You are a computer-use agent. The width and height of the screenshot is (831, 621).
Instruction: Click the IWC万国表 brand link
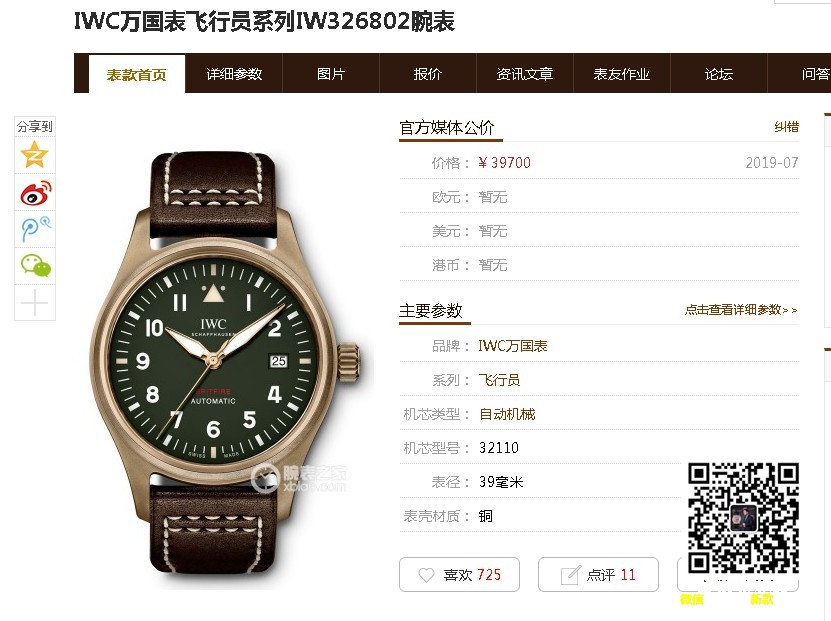(512, 346)
